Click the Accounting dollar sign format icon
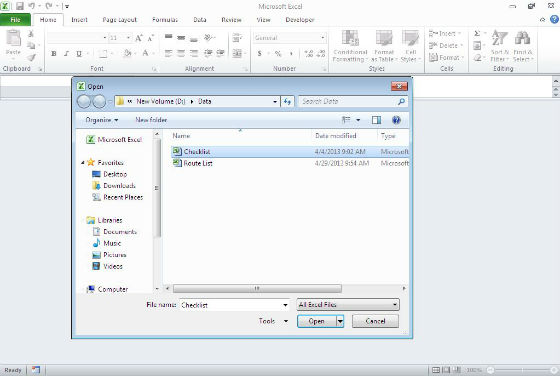Image resolution: width=560 pixels, height=376 pixels. tap(260, 54)
